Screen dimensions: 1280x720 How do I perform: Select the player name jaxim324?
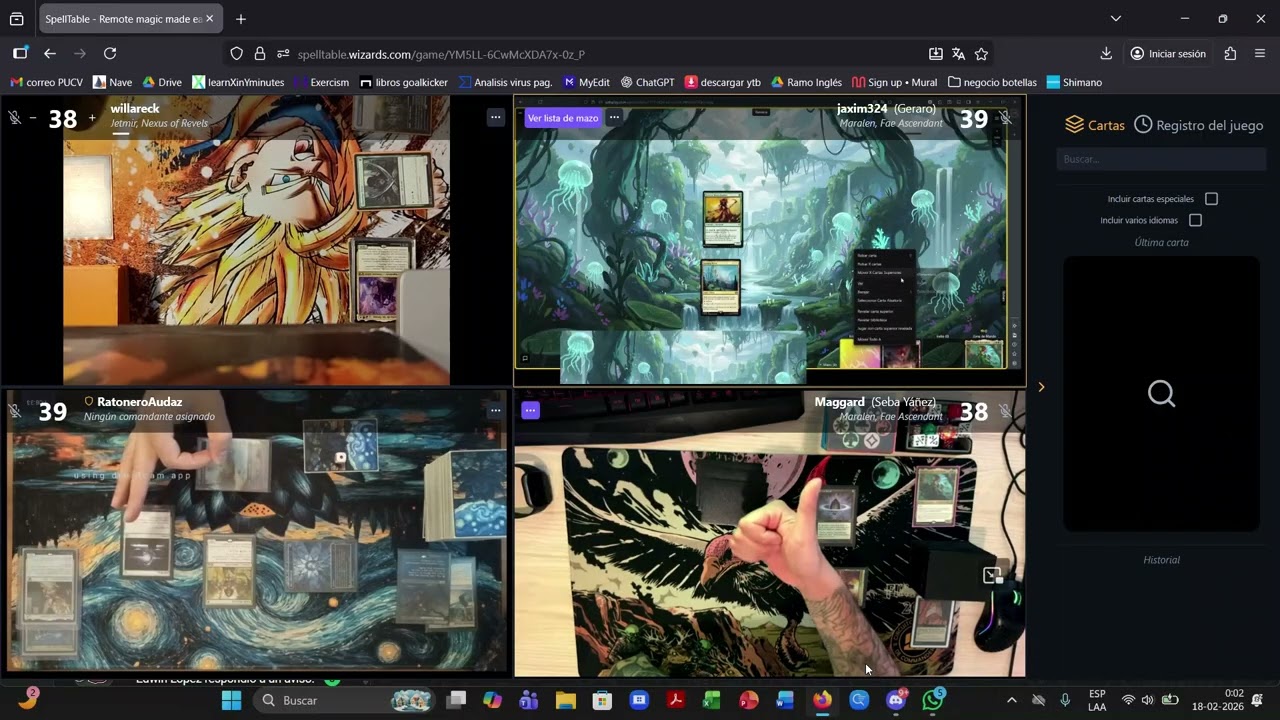(862, 108)
